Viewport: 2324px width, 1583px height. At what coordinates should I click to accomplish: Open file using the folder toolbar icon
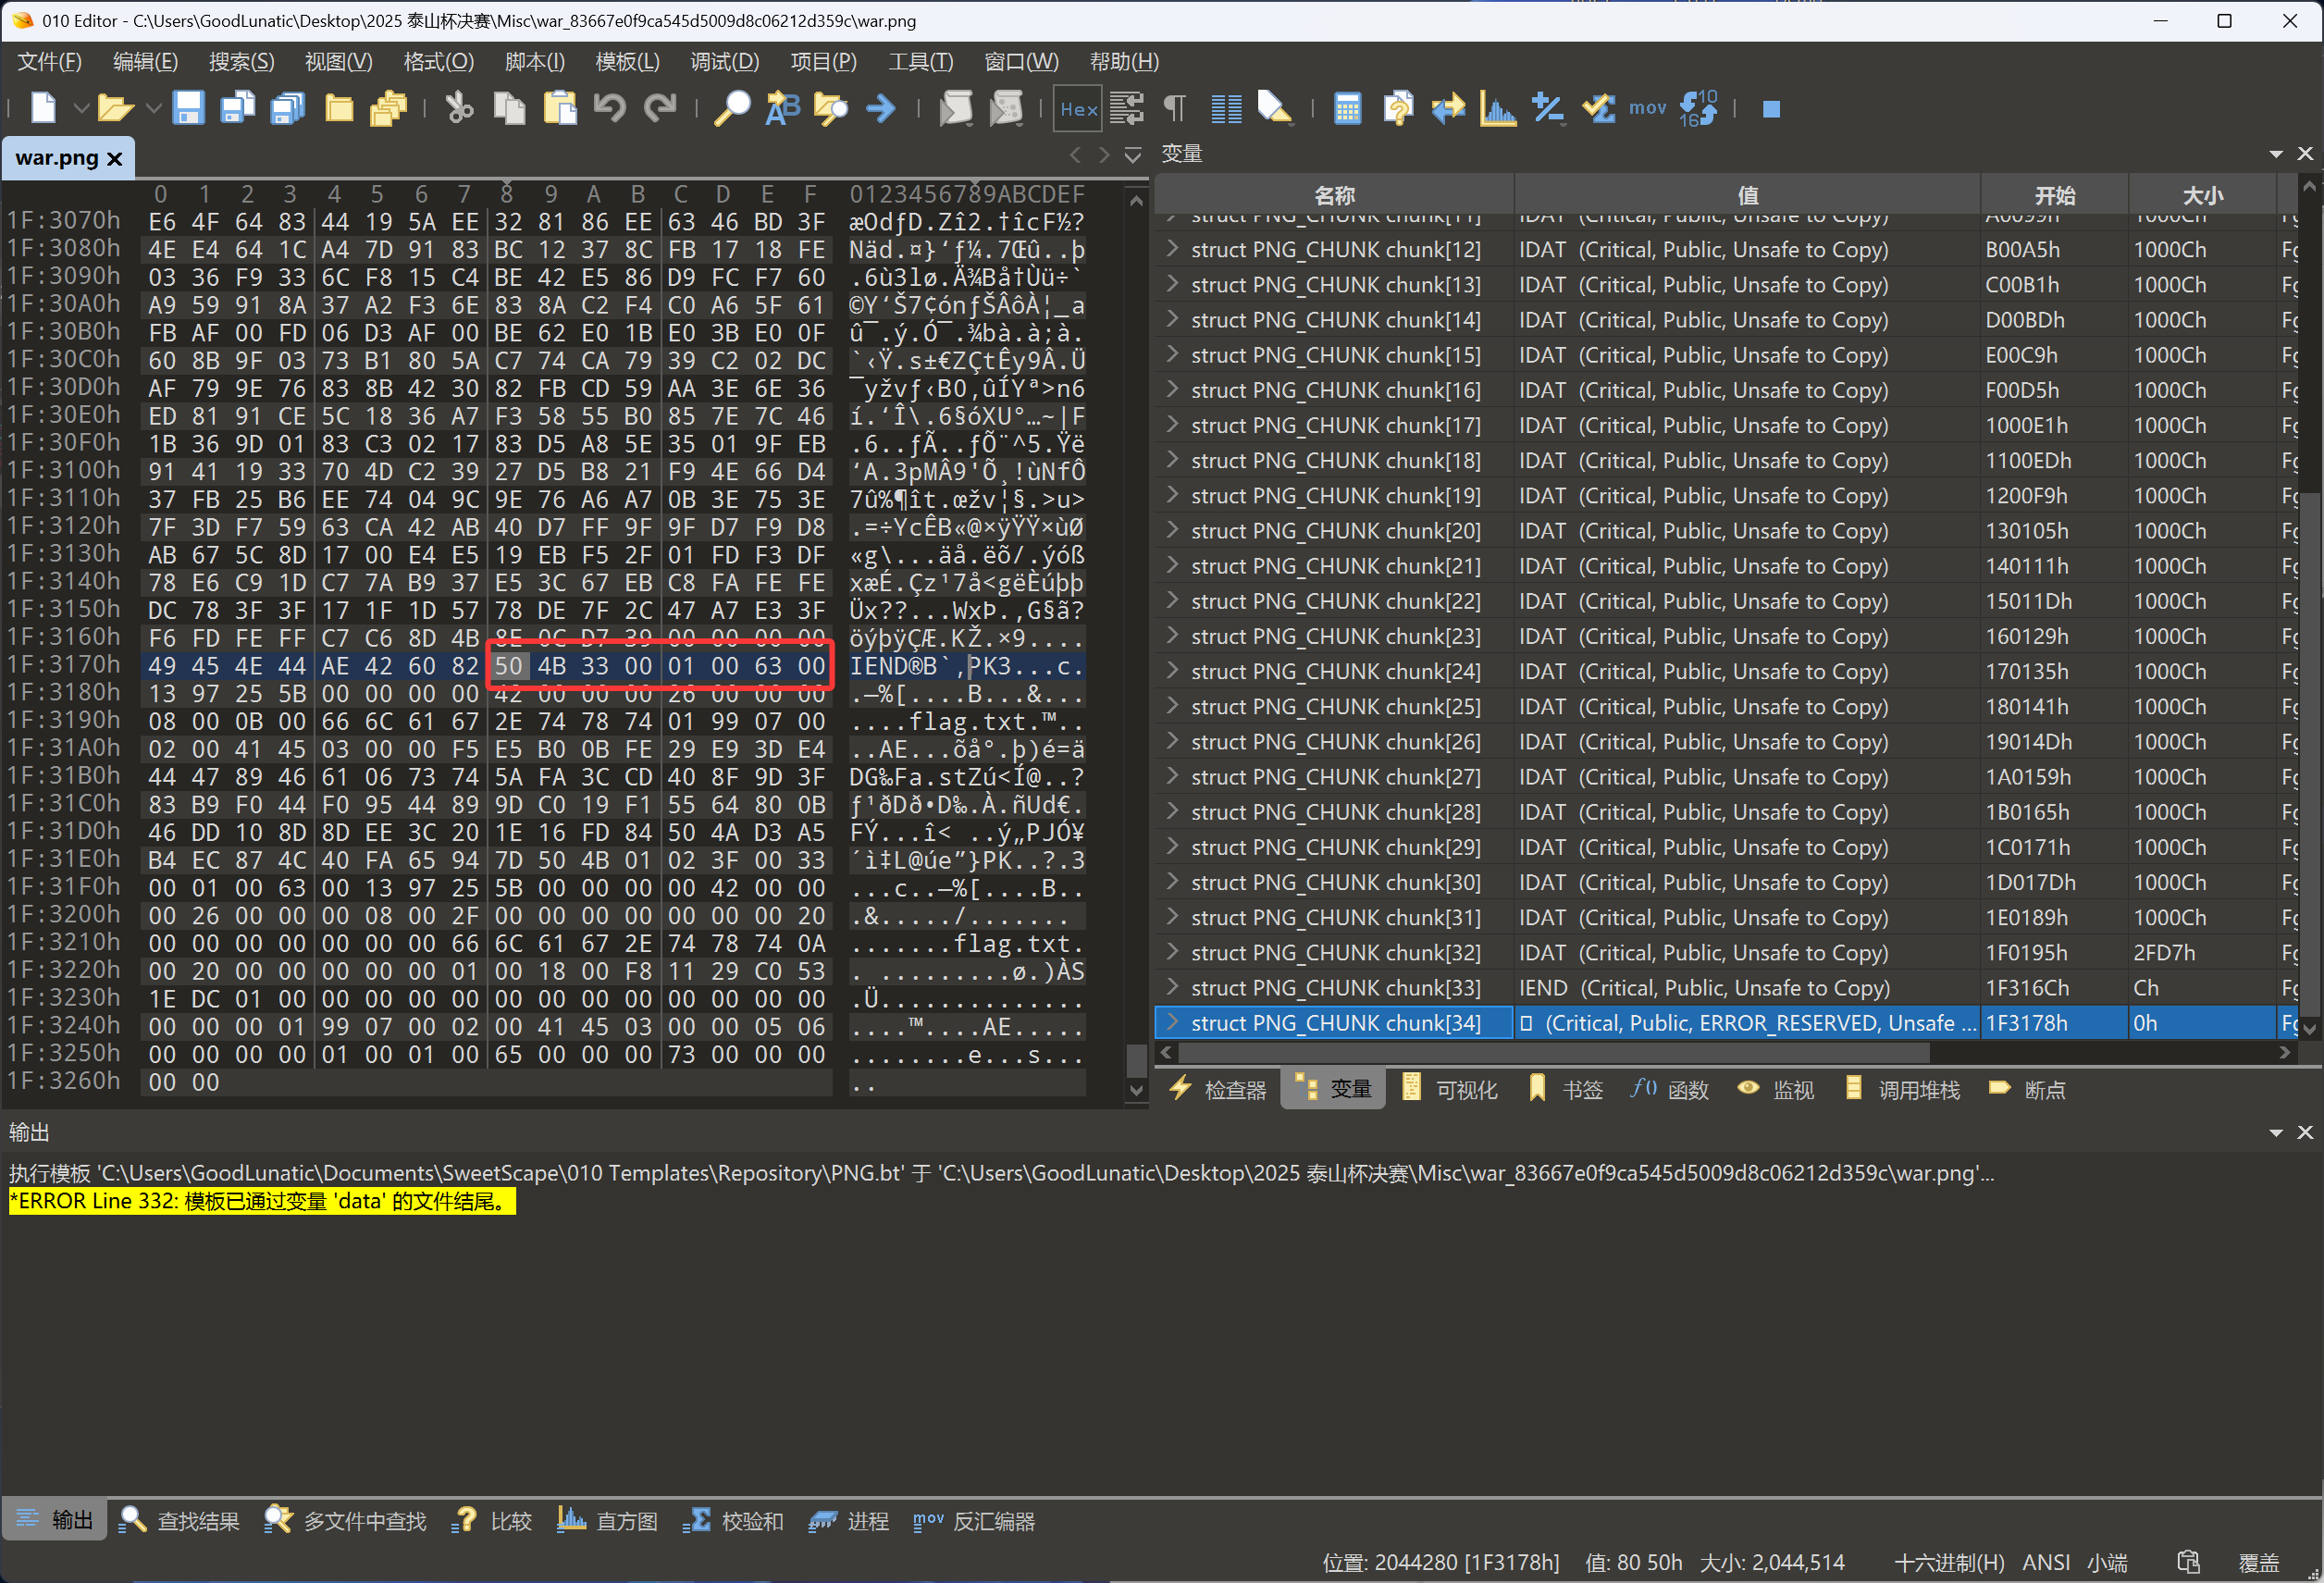click(x=115, y=108)
